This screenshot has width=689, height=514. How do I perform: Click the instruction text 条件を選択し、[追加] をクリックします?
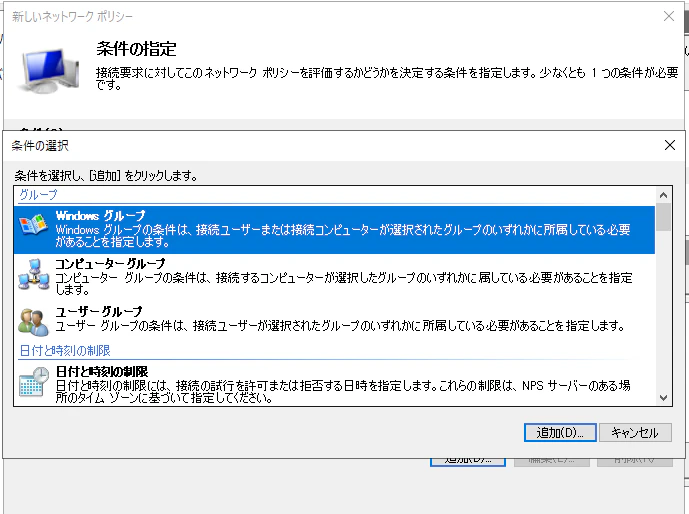pos(106,176)
